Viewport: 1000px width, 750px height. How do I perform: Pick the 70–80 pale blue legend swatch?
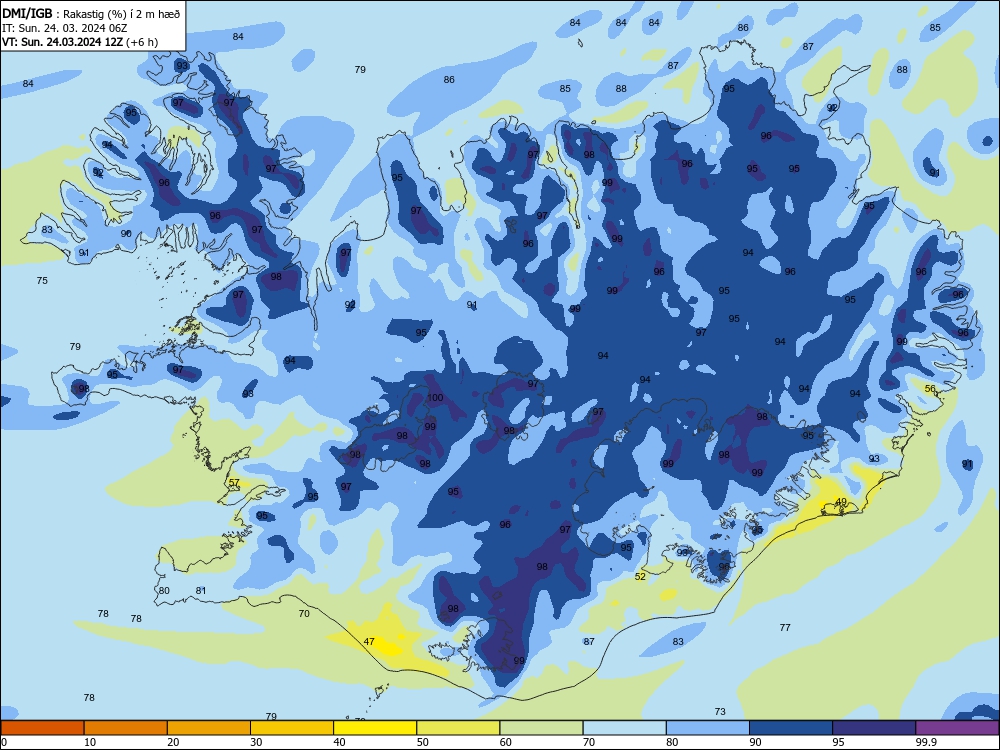pos(625,728)
